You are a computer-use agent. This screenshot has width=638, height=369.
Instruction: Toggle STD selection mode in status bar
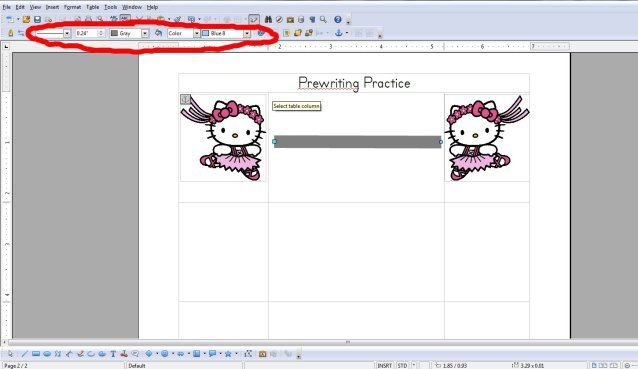point(402,365)
